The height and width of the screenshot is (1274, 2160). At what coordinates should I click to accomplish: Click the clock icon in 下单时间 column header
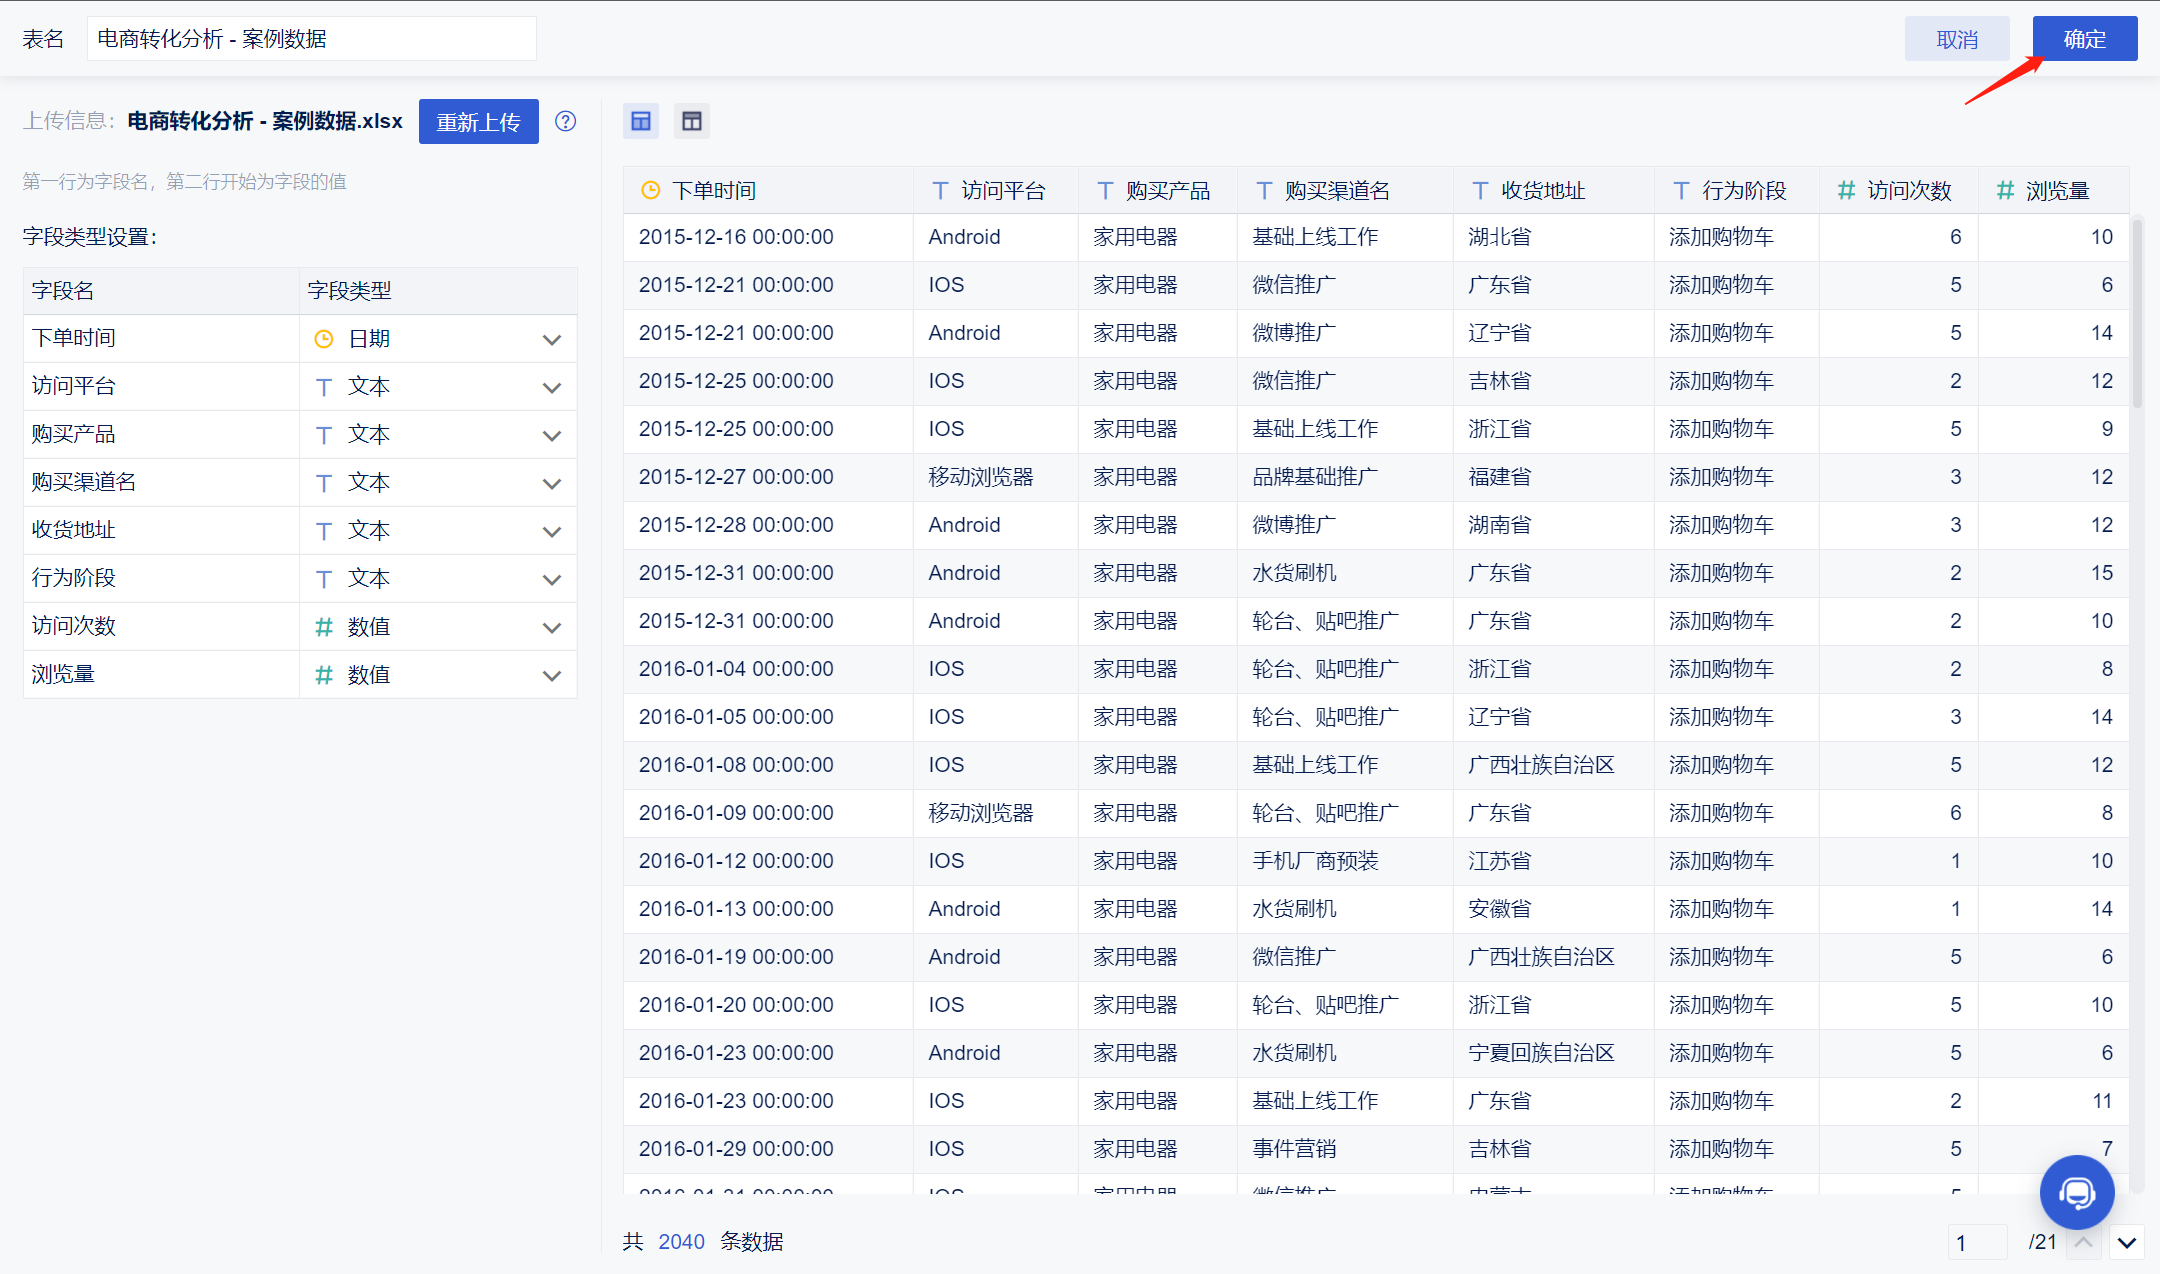[650, 190]
